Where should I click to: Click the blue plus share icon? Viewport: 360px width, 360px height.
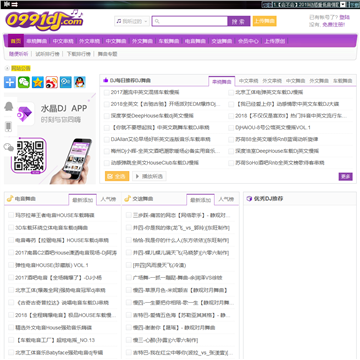point(10,82)
